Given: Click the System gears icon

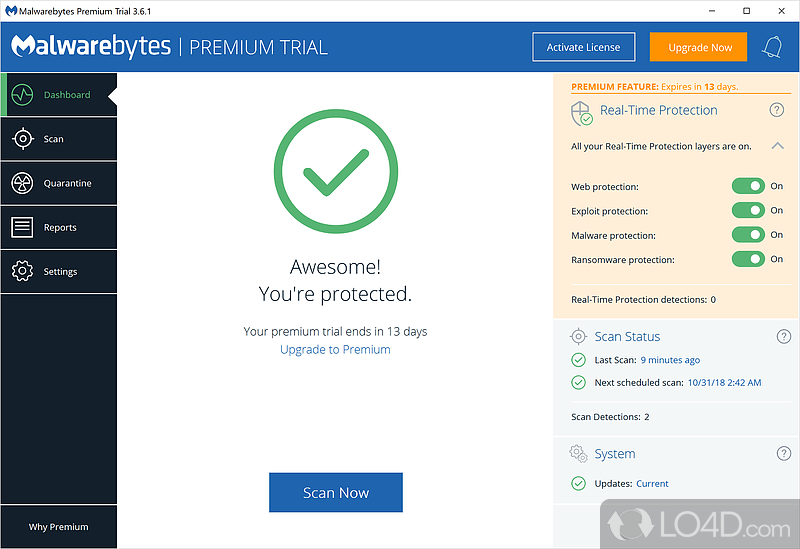Looking at the screenshot, I should 578,454.
